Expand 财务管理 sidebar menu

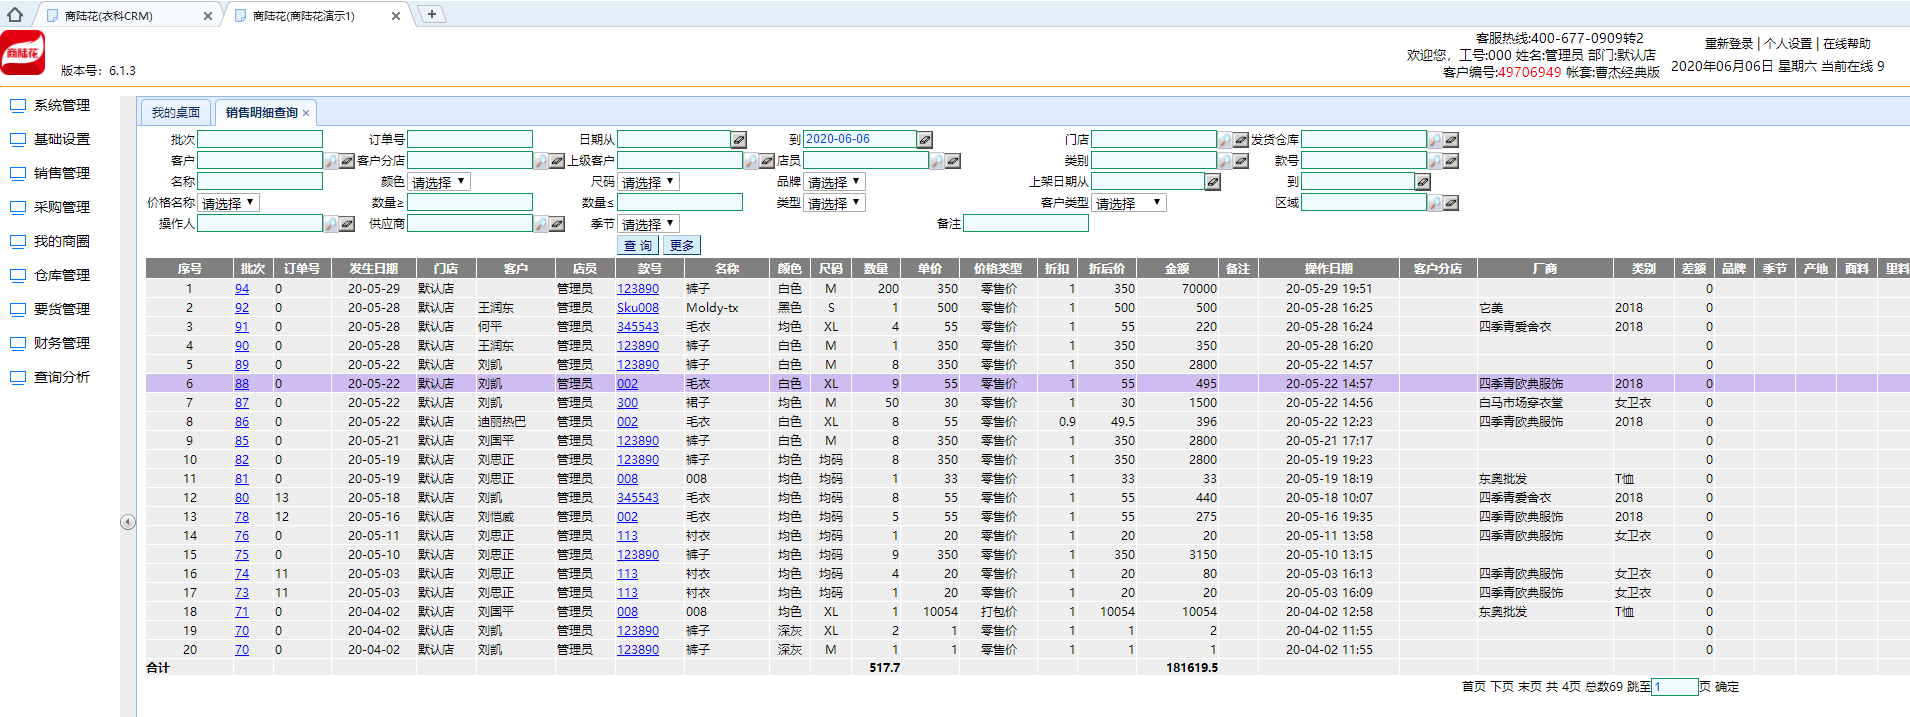pos(62,343)
